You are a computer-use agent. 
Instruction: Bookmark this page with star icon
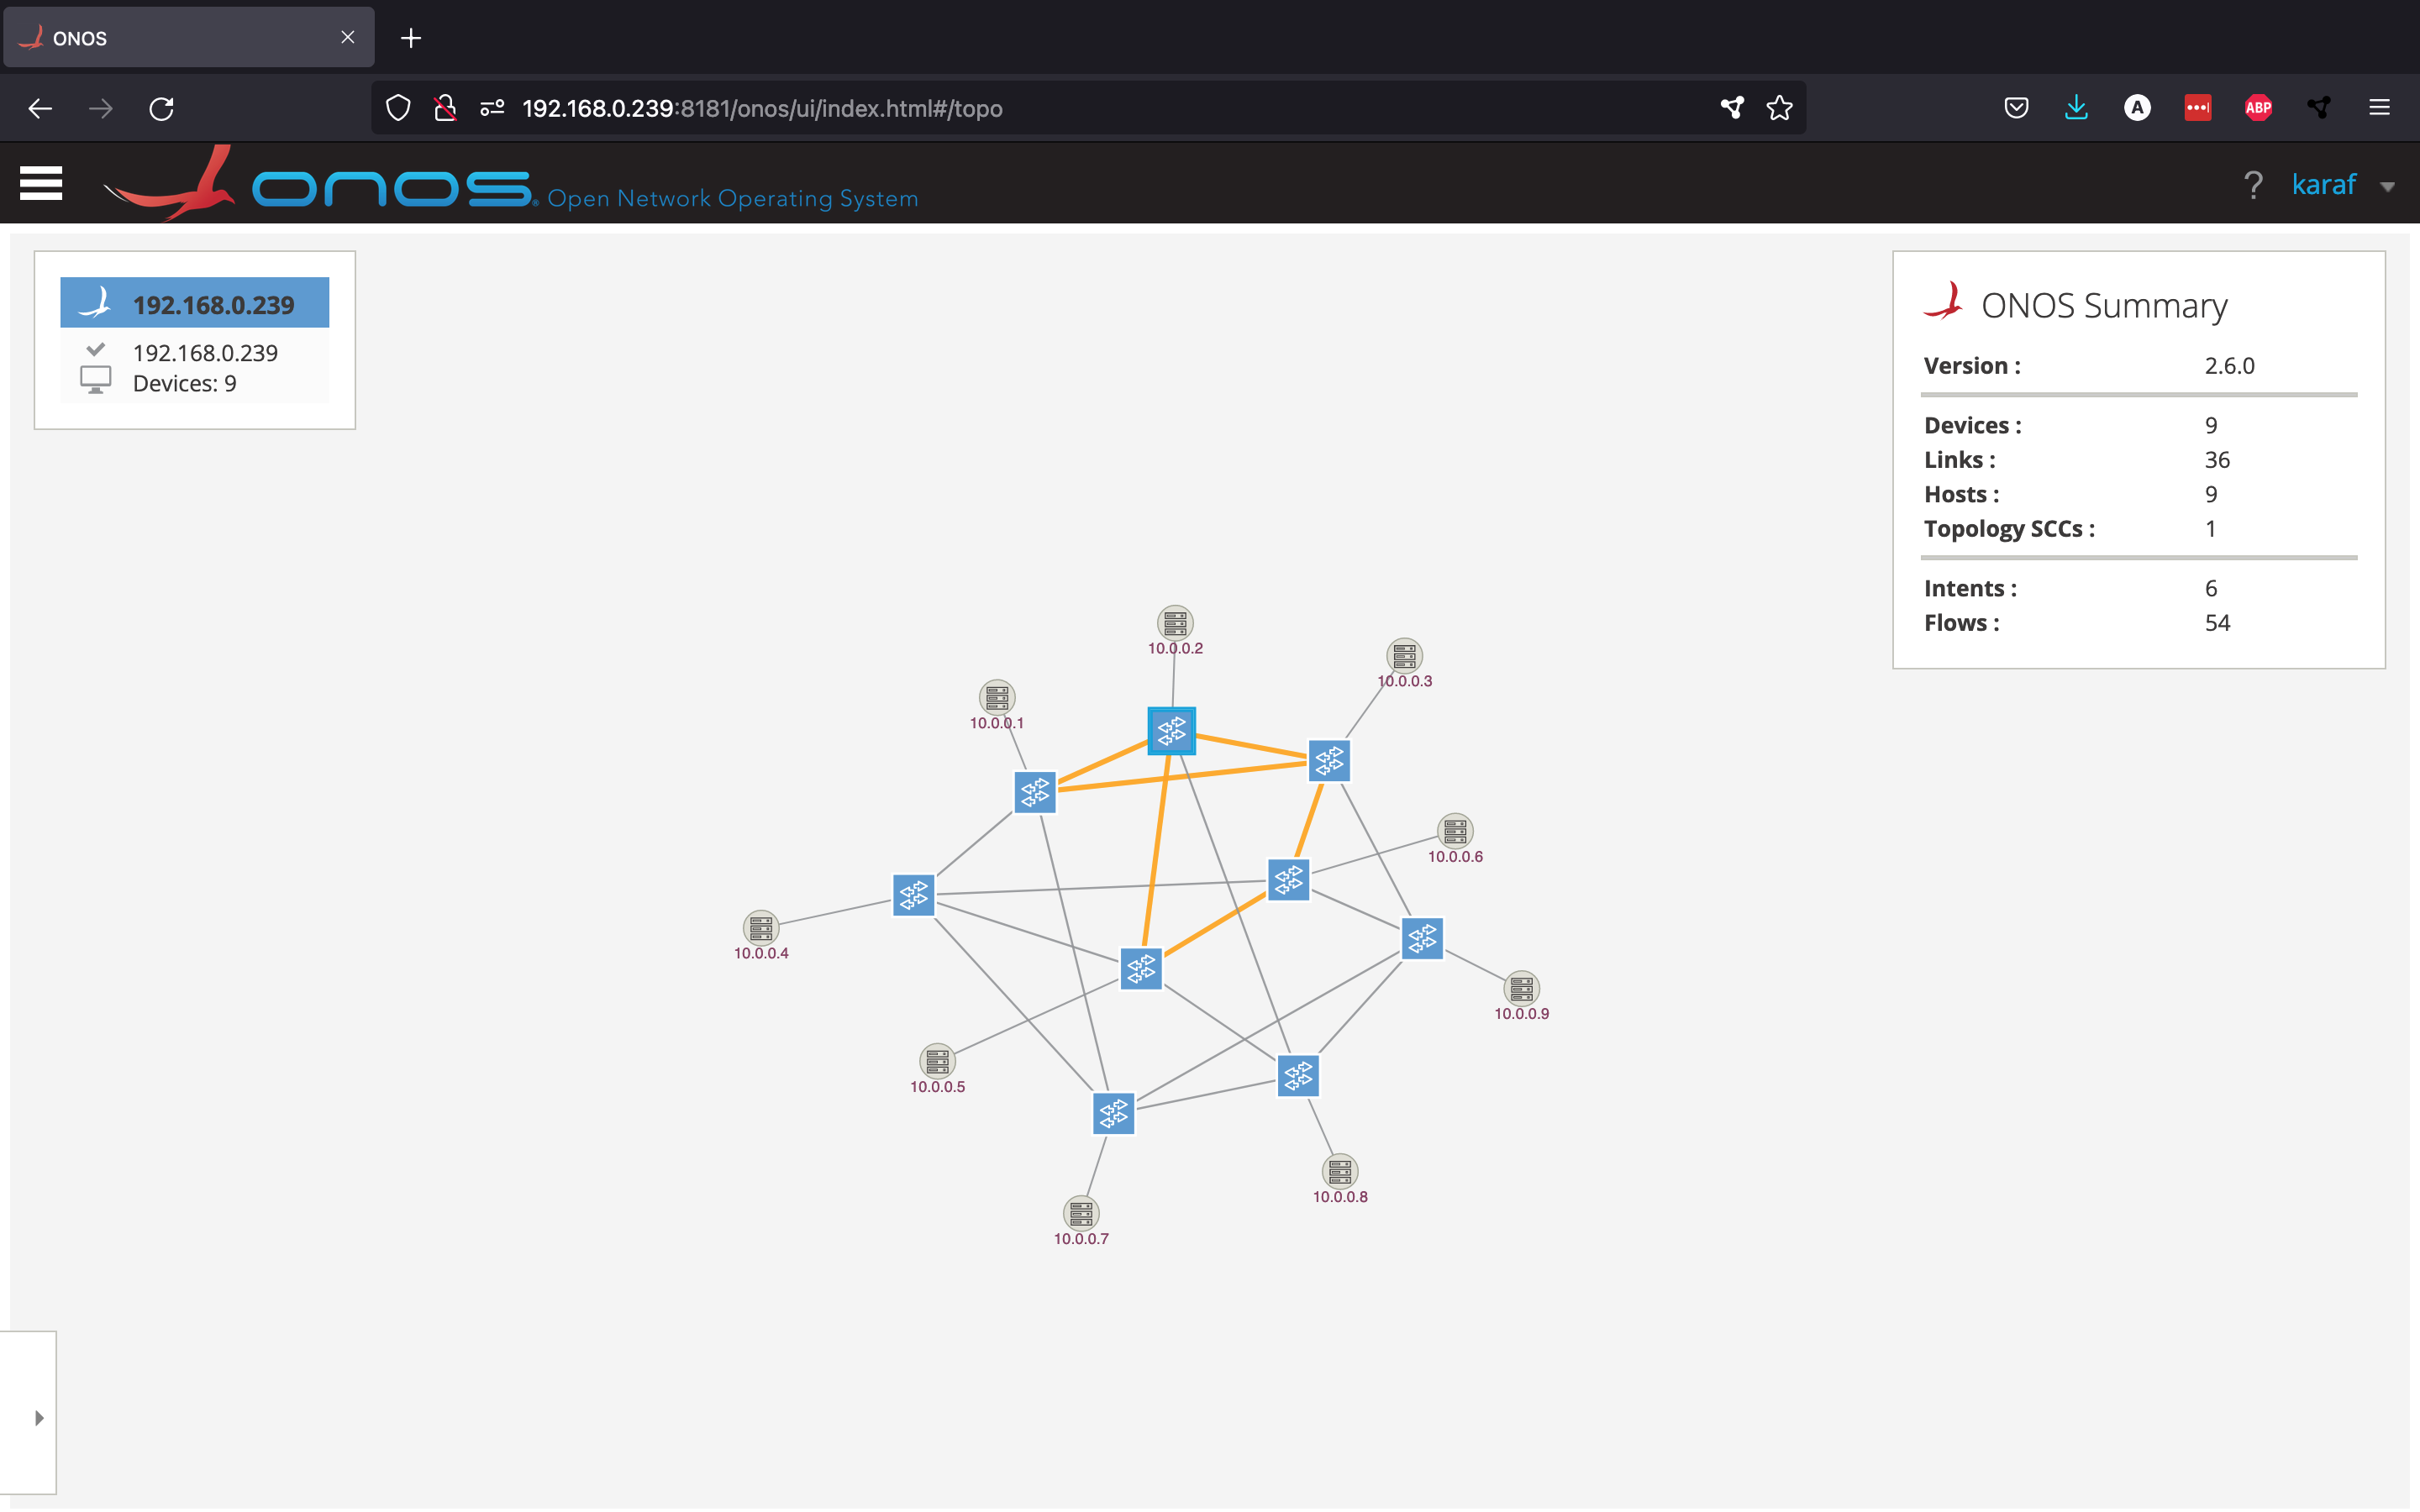[x=1779, y=108]
